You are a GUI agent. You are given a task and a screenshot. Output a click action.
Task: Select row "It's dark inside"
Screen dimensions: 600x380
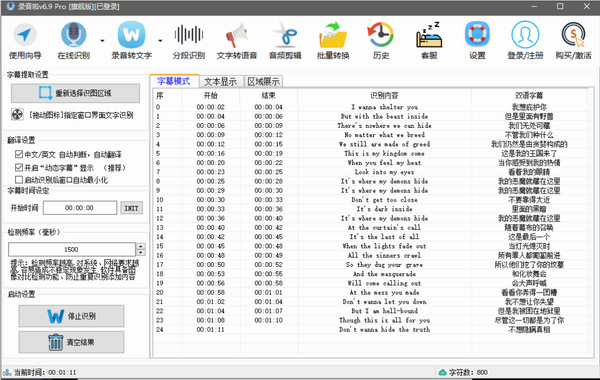tap(370, 209)
